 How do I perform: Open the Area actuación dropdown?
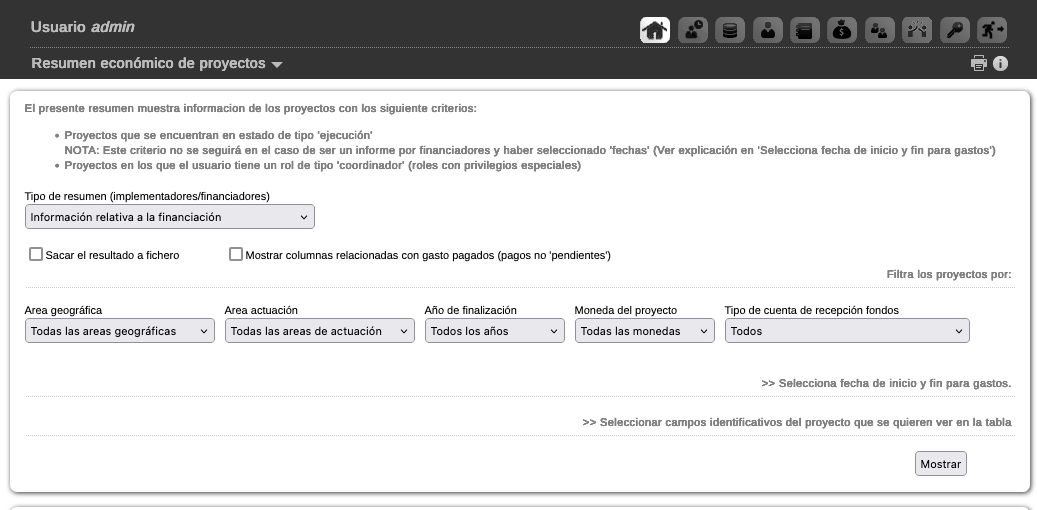(319, 331)
